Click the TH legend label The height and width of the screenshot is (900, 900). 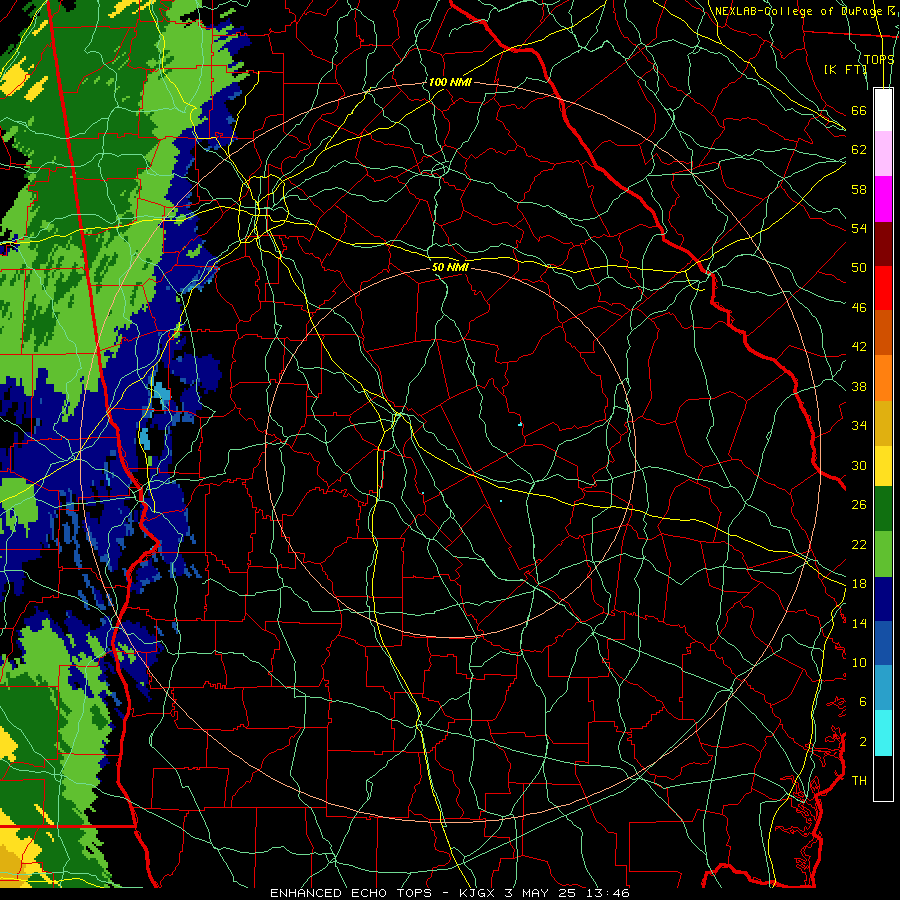pyautogui.click(x=859, y=780)
